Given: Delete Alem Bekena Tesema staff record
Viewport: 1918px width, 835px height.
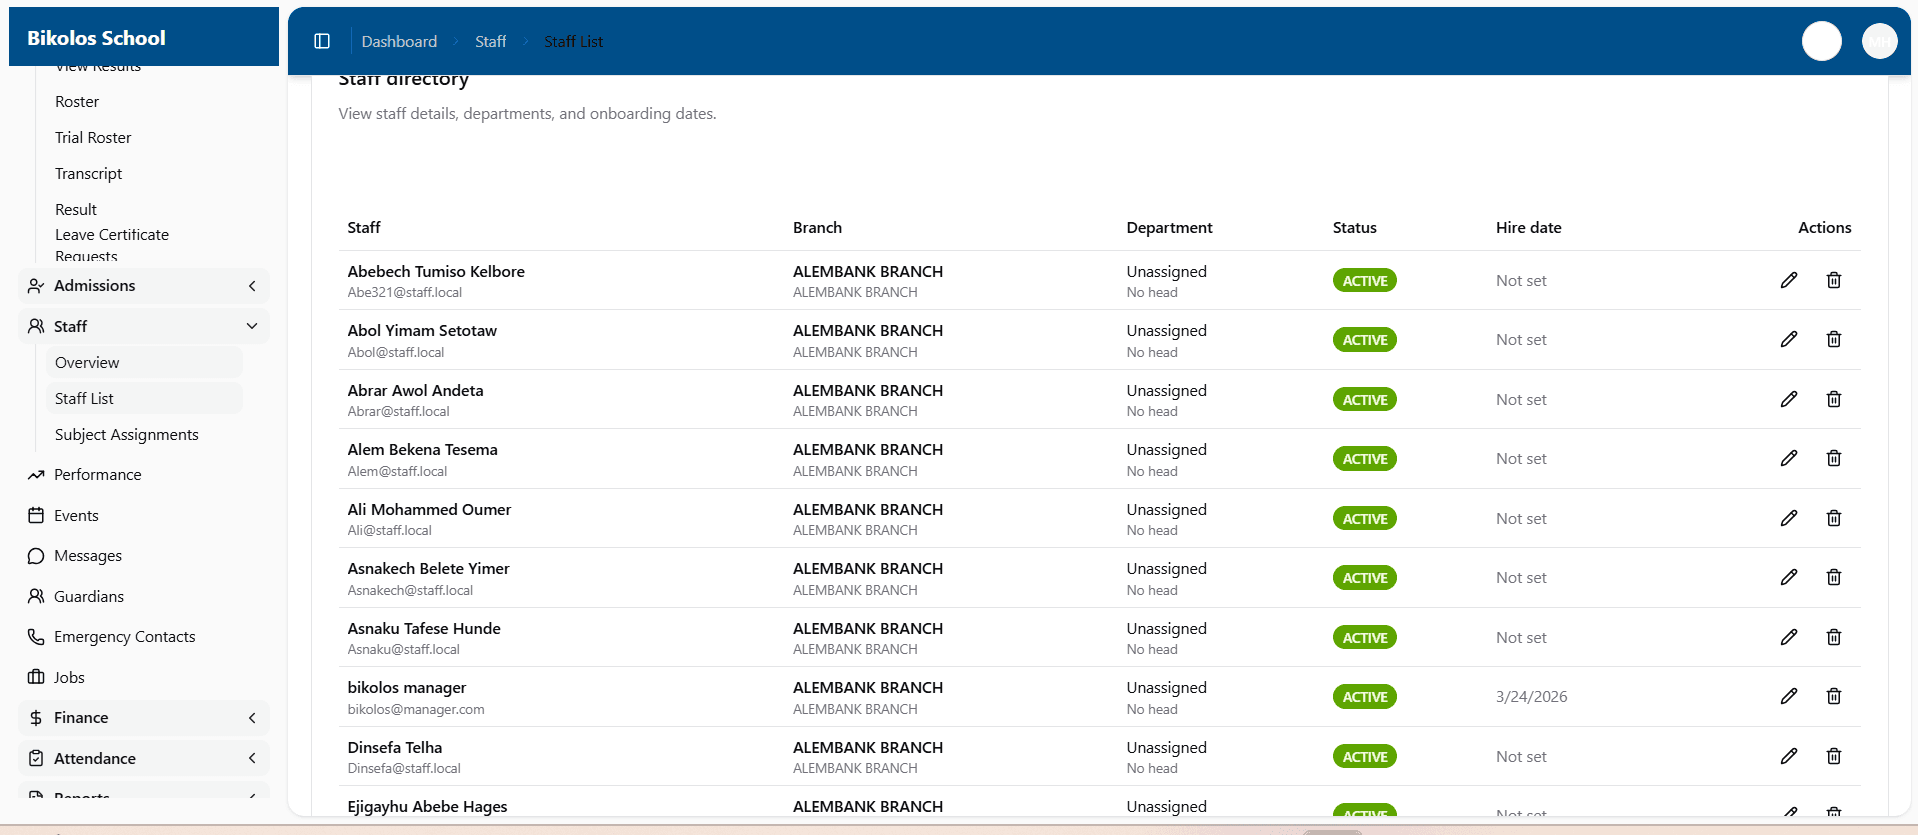Looking at the screenshot, I should (x=1833, y=458).
